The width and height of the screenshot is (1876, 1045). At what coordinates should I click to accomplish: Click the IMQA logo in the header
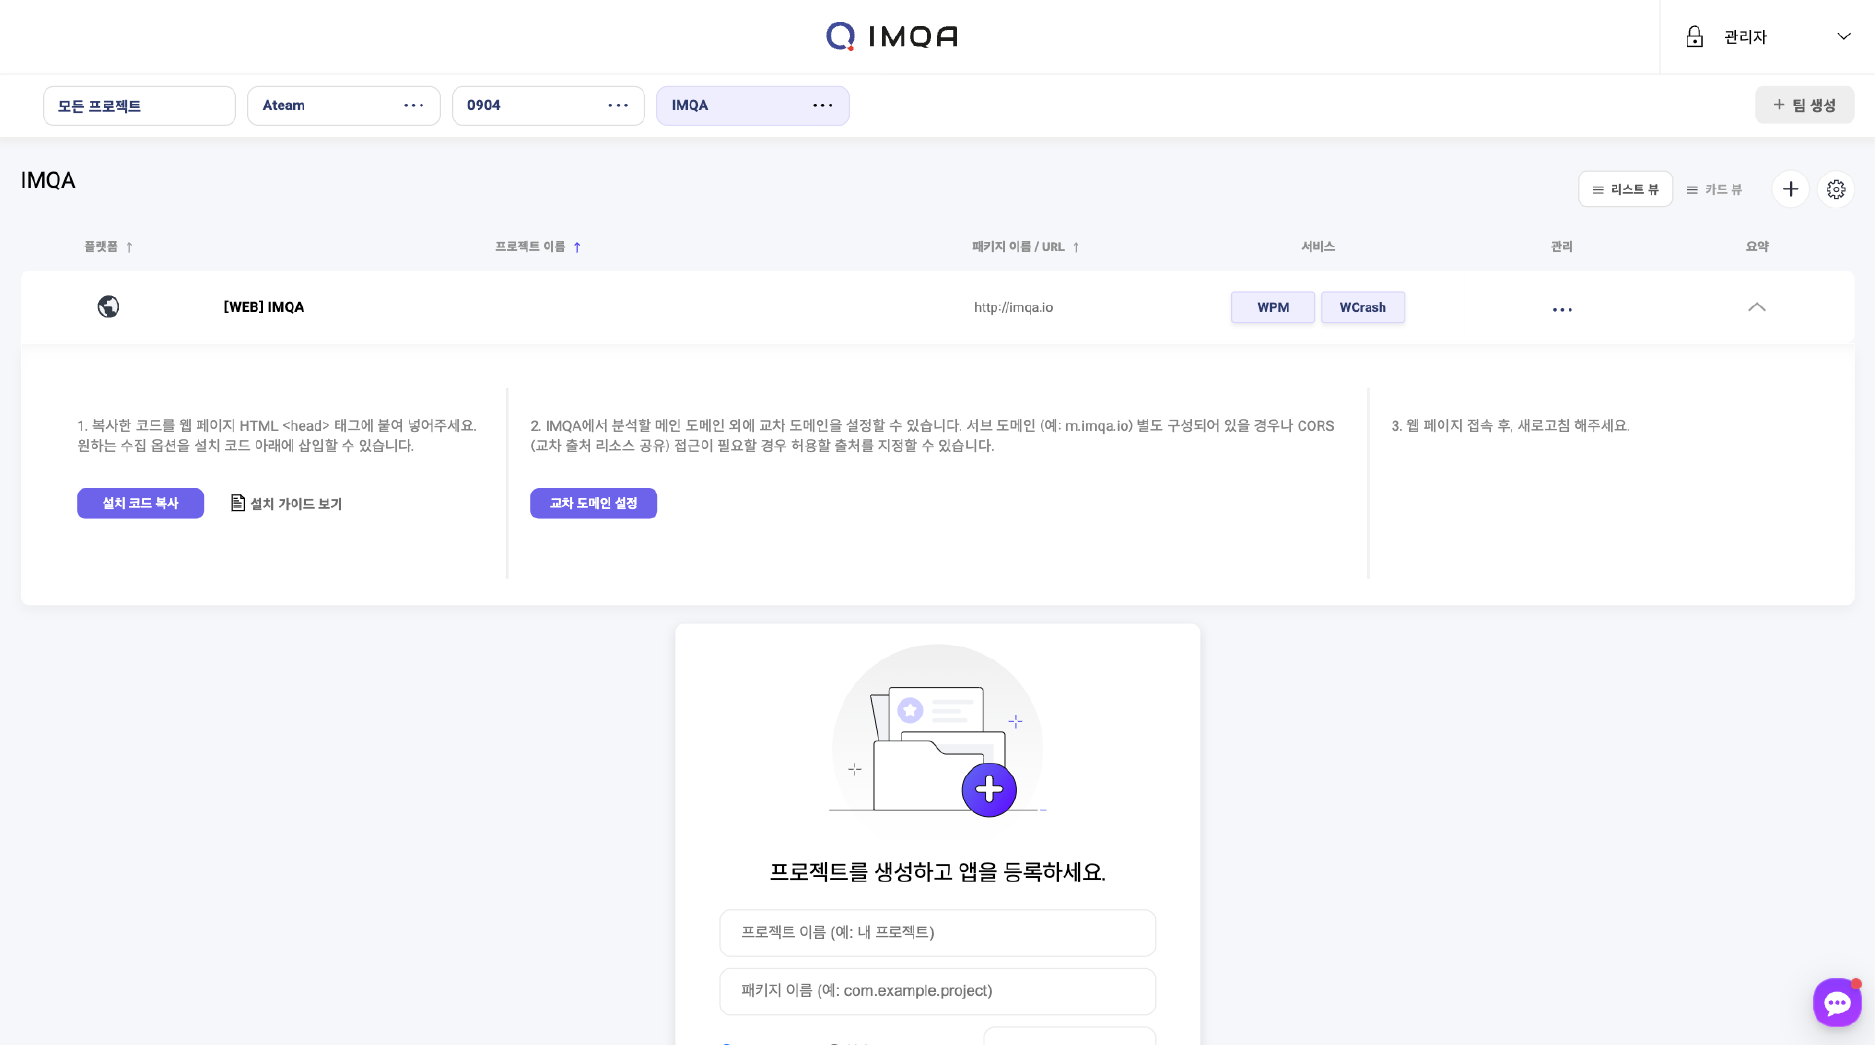891,36
